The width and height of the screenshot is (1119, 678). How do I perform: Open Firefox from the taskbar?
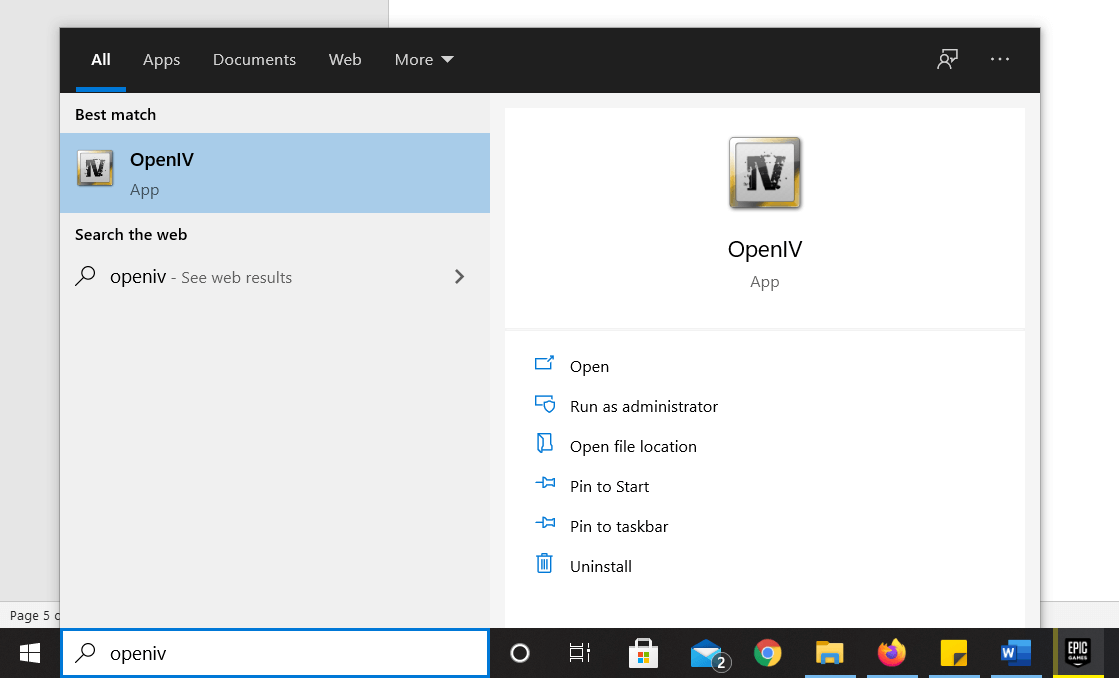click(x=891, y=653)
